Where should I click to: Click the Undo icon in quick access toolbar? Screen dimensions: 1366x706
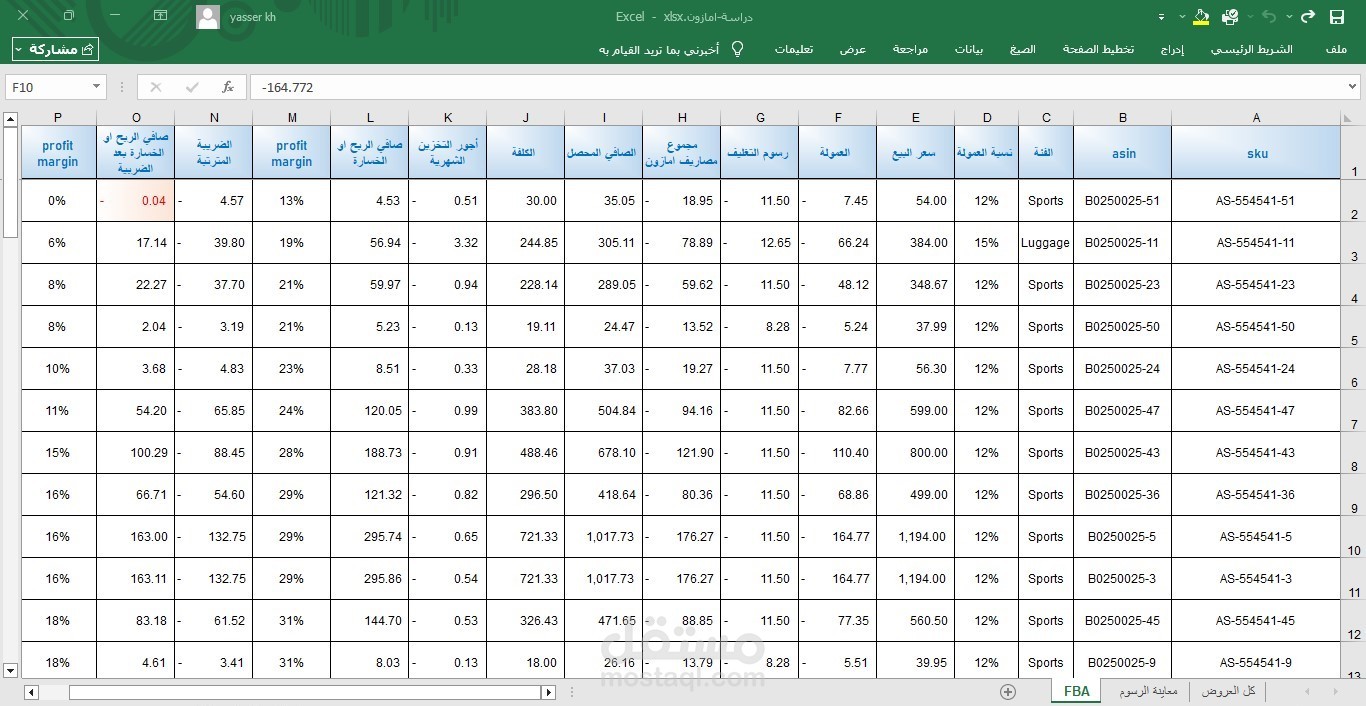click(x=1270, y=17)
